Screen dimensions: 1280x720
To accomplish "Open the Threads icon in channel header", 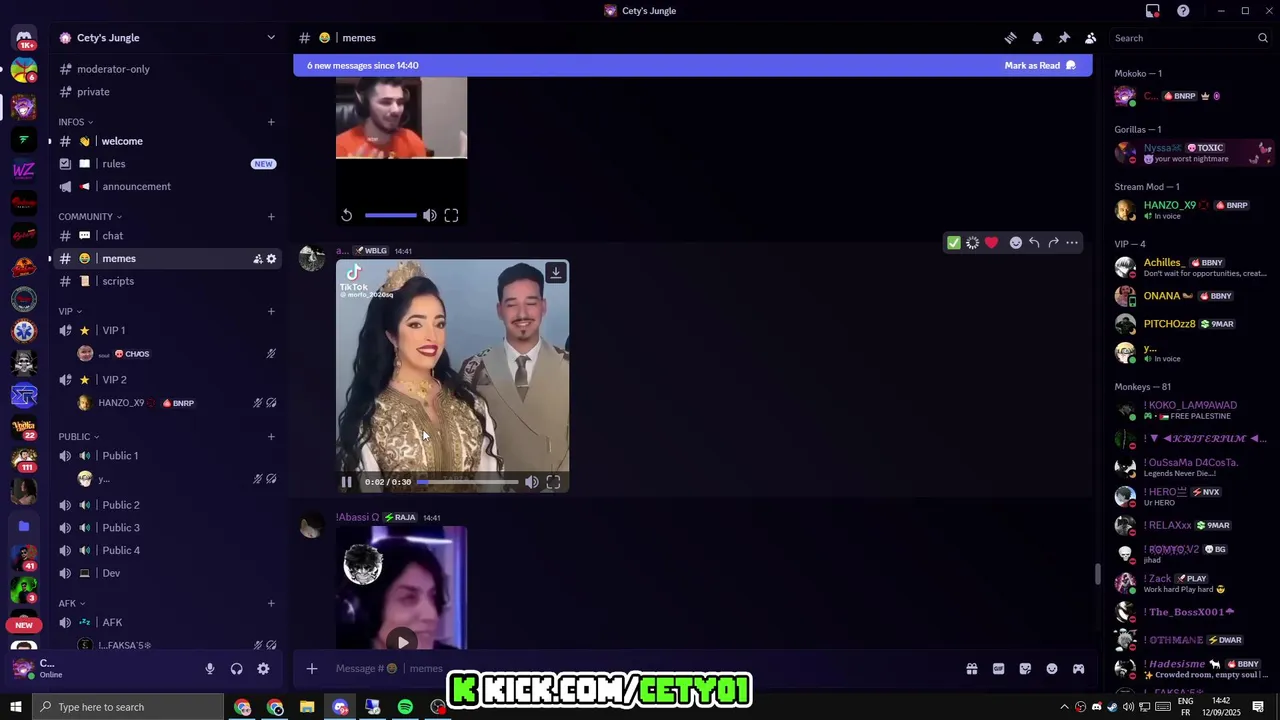I will 1010,38.
